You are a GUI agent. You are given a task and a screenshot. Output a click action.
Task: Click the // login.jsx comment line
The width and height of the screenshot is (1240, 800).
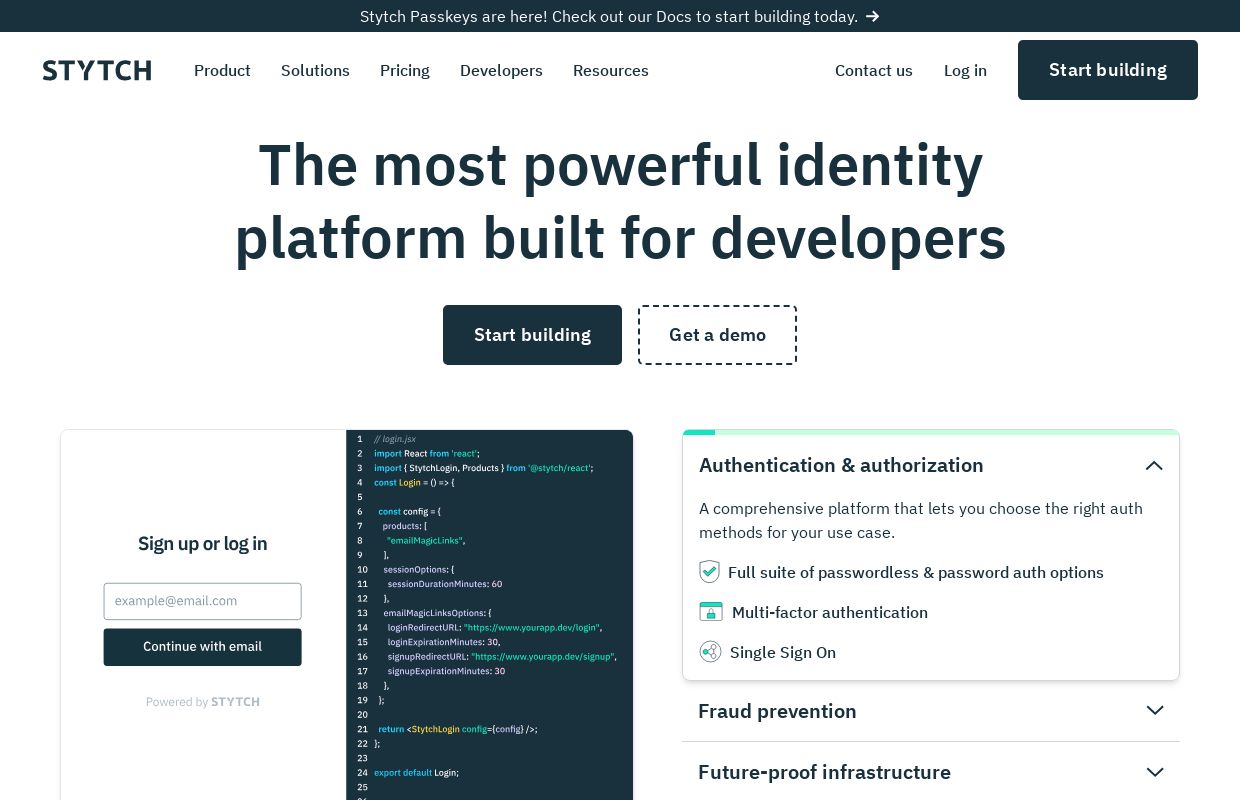(395, 439)
